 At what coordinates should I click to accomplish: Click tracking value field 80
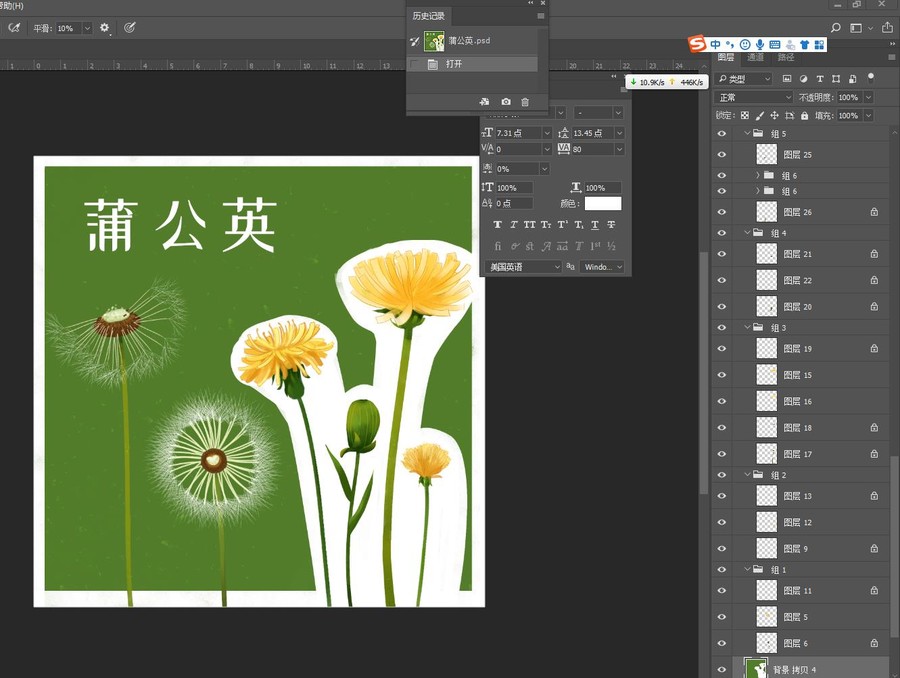592,149
